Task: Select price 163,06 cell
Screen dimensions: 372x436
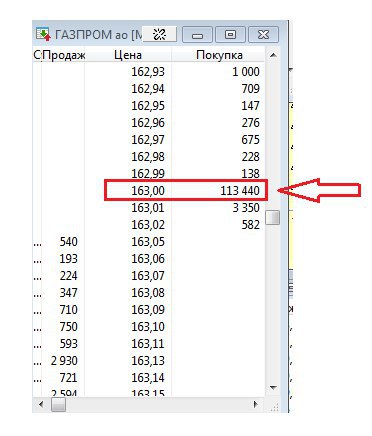Action: (x=148, y=259)
